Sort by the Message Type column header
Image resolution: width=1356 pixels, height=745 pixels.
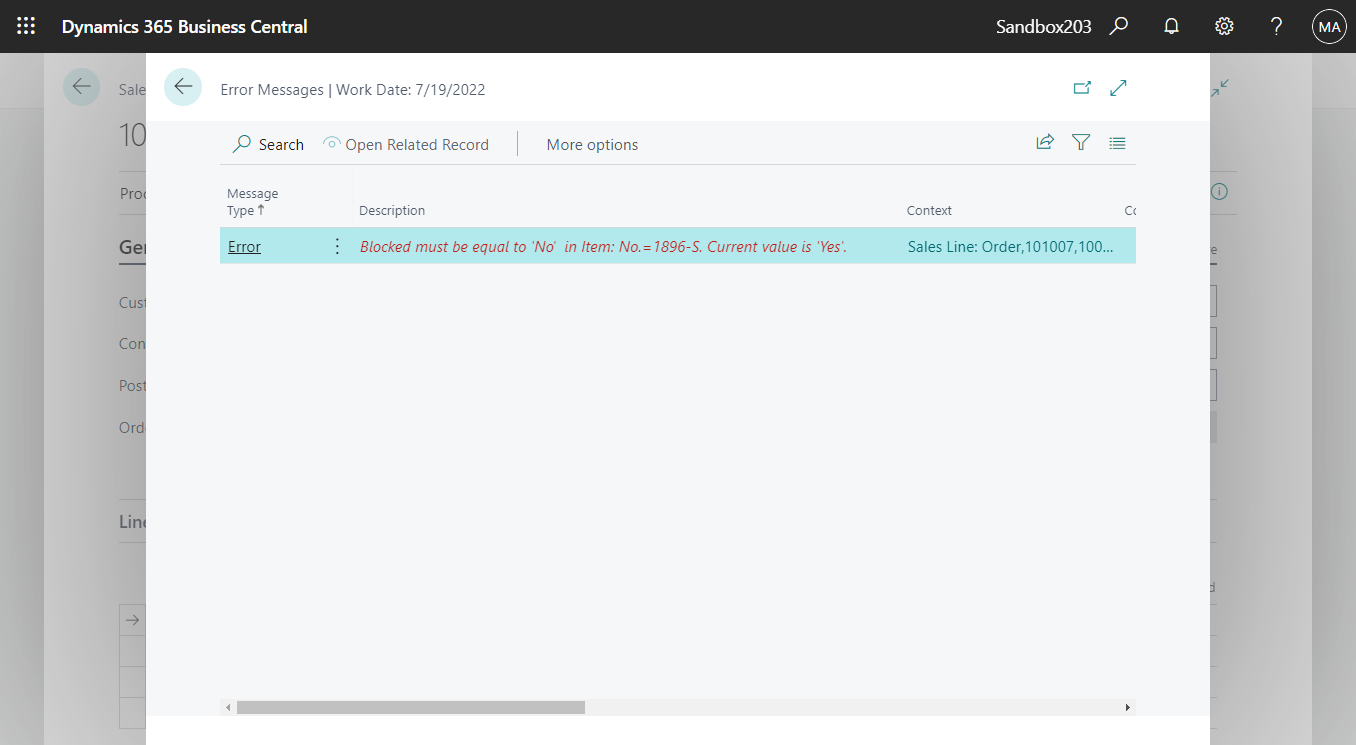click(x=252, y=202)
